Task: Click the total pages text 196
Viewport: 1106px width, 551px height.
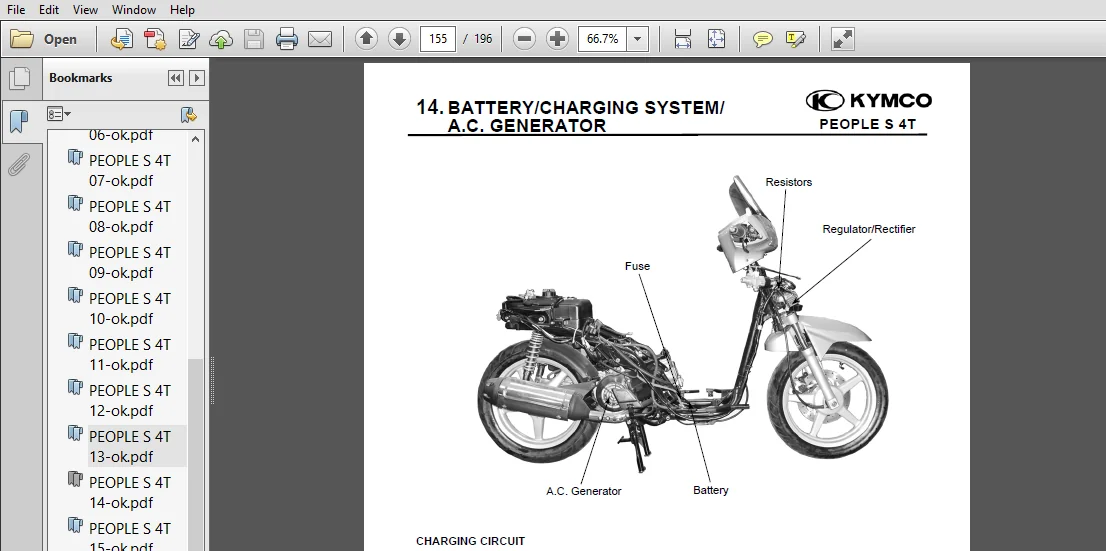Action: pyautogui.click(x=483, y=39)
